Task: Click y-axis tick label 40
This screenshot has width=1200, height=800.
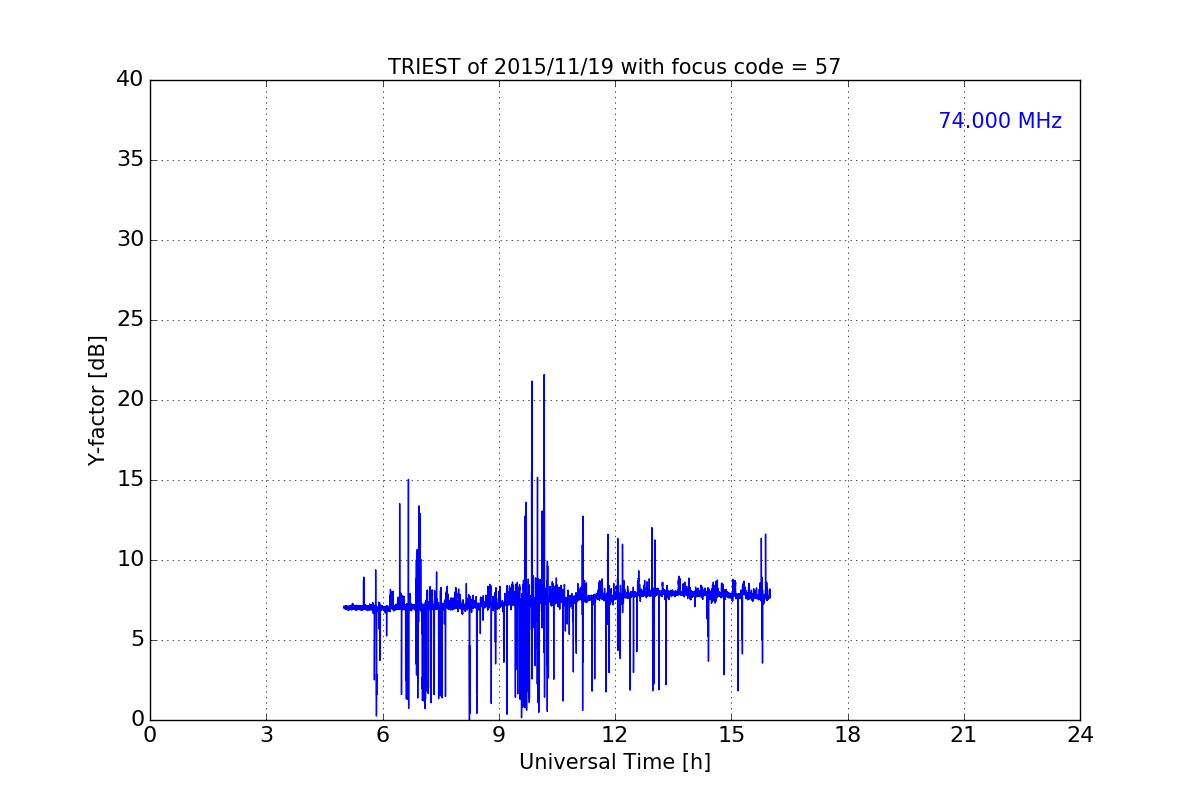Action: pyautogui.click(x=130, y=80)
